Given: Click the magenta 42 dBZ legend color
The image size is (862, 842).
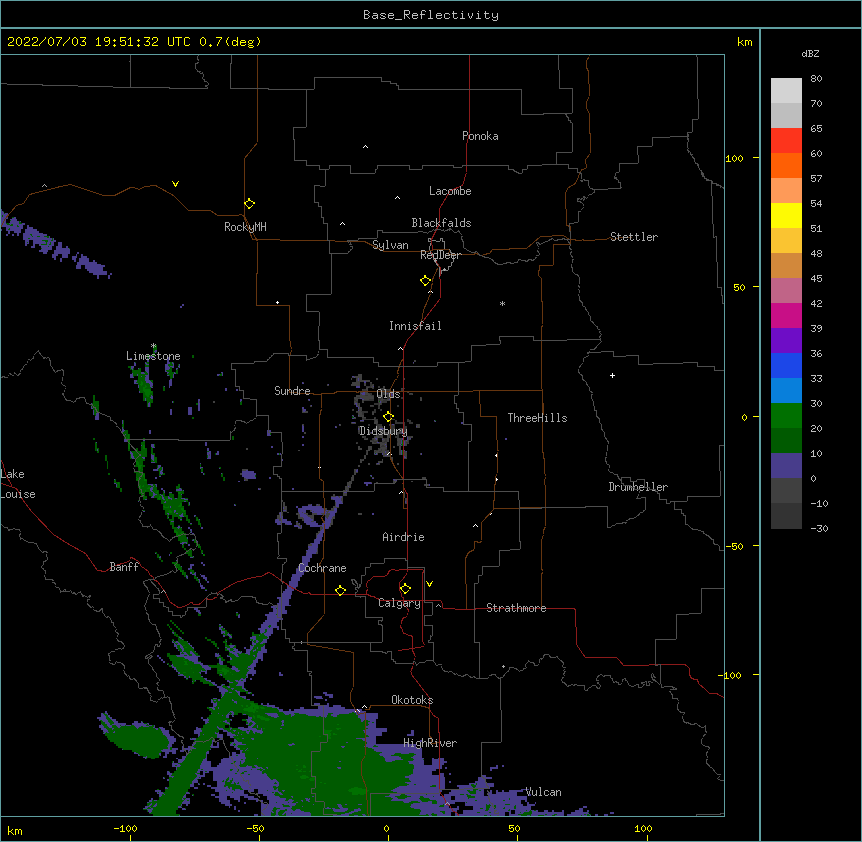Looking at the screenshot, I should click(x=786, y=315).
